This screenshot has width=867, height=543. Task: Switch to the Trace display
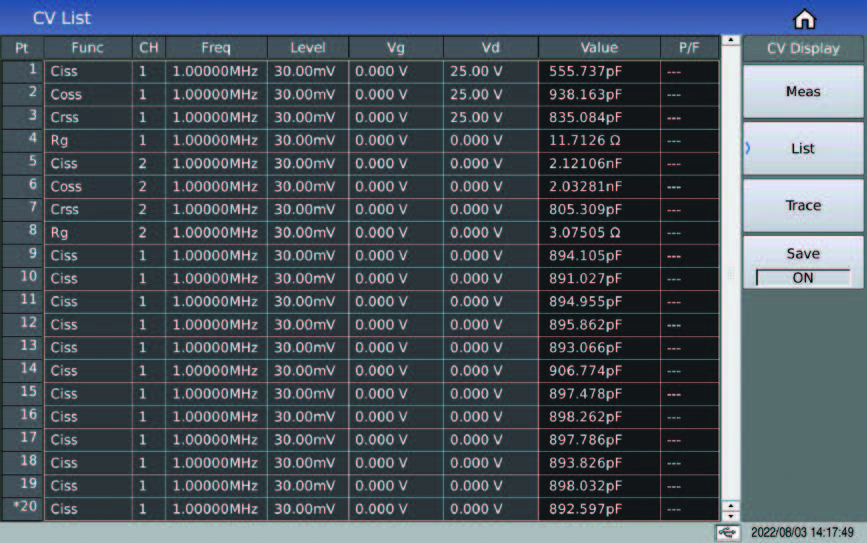pyautogui.click(x=802, y=205)
